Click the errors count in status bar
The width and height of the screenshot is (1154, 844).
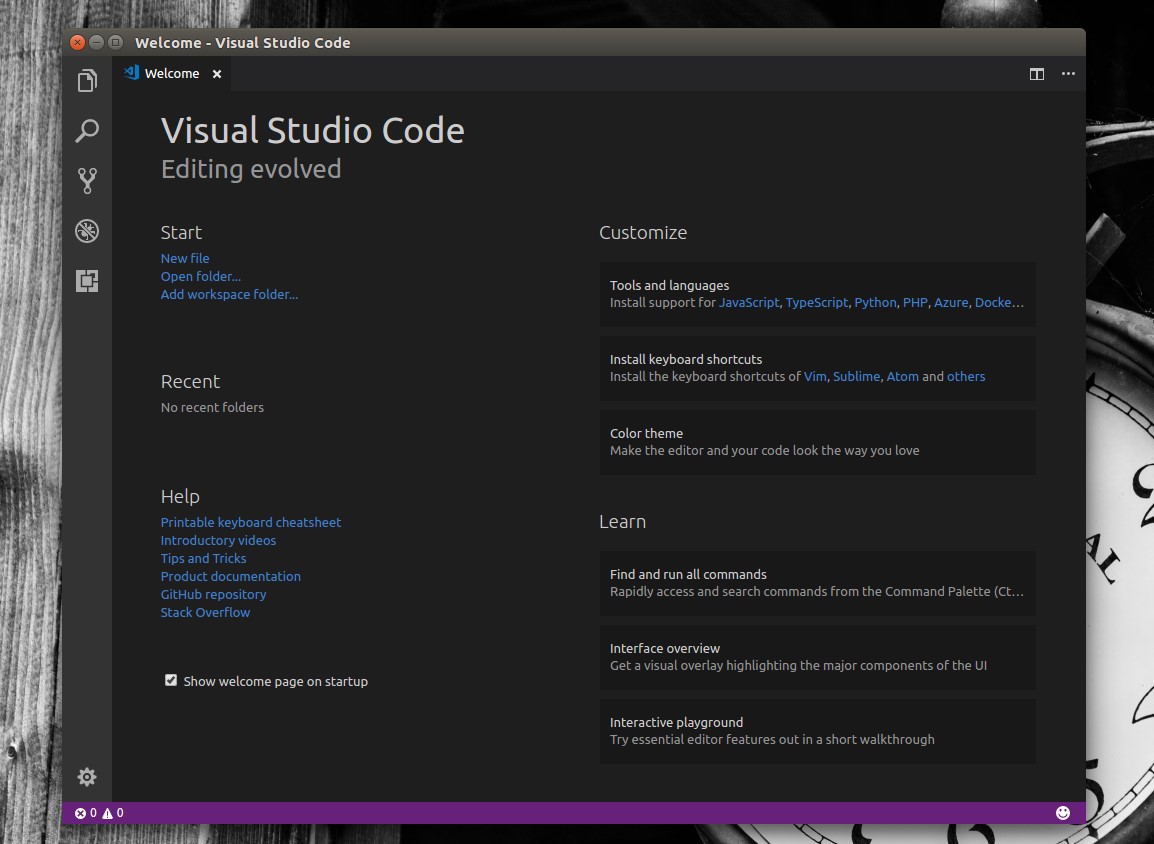coord(85,813)
